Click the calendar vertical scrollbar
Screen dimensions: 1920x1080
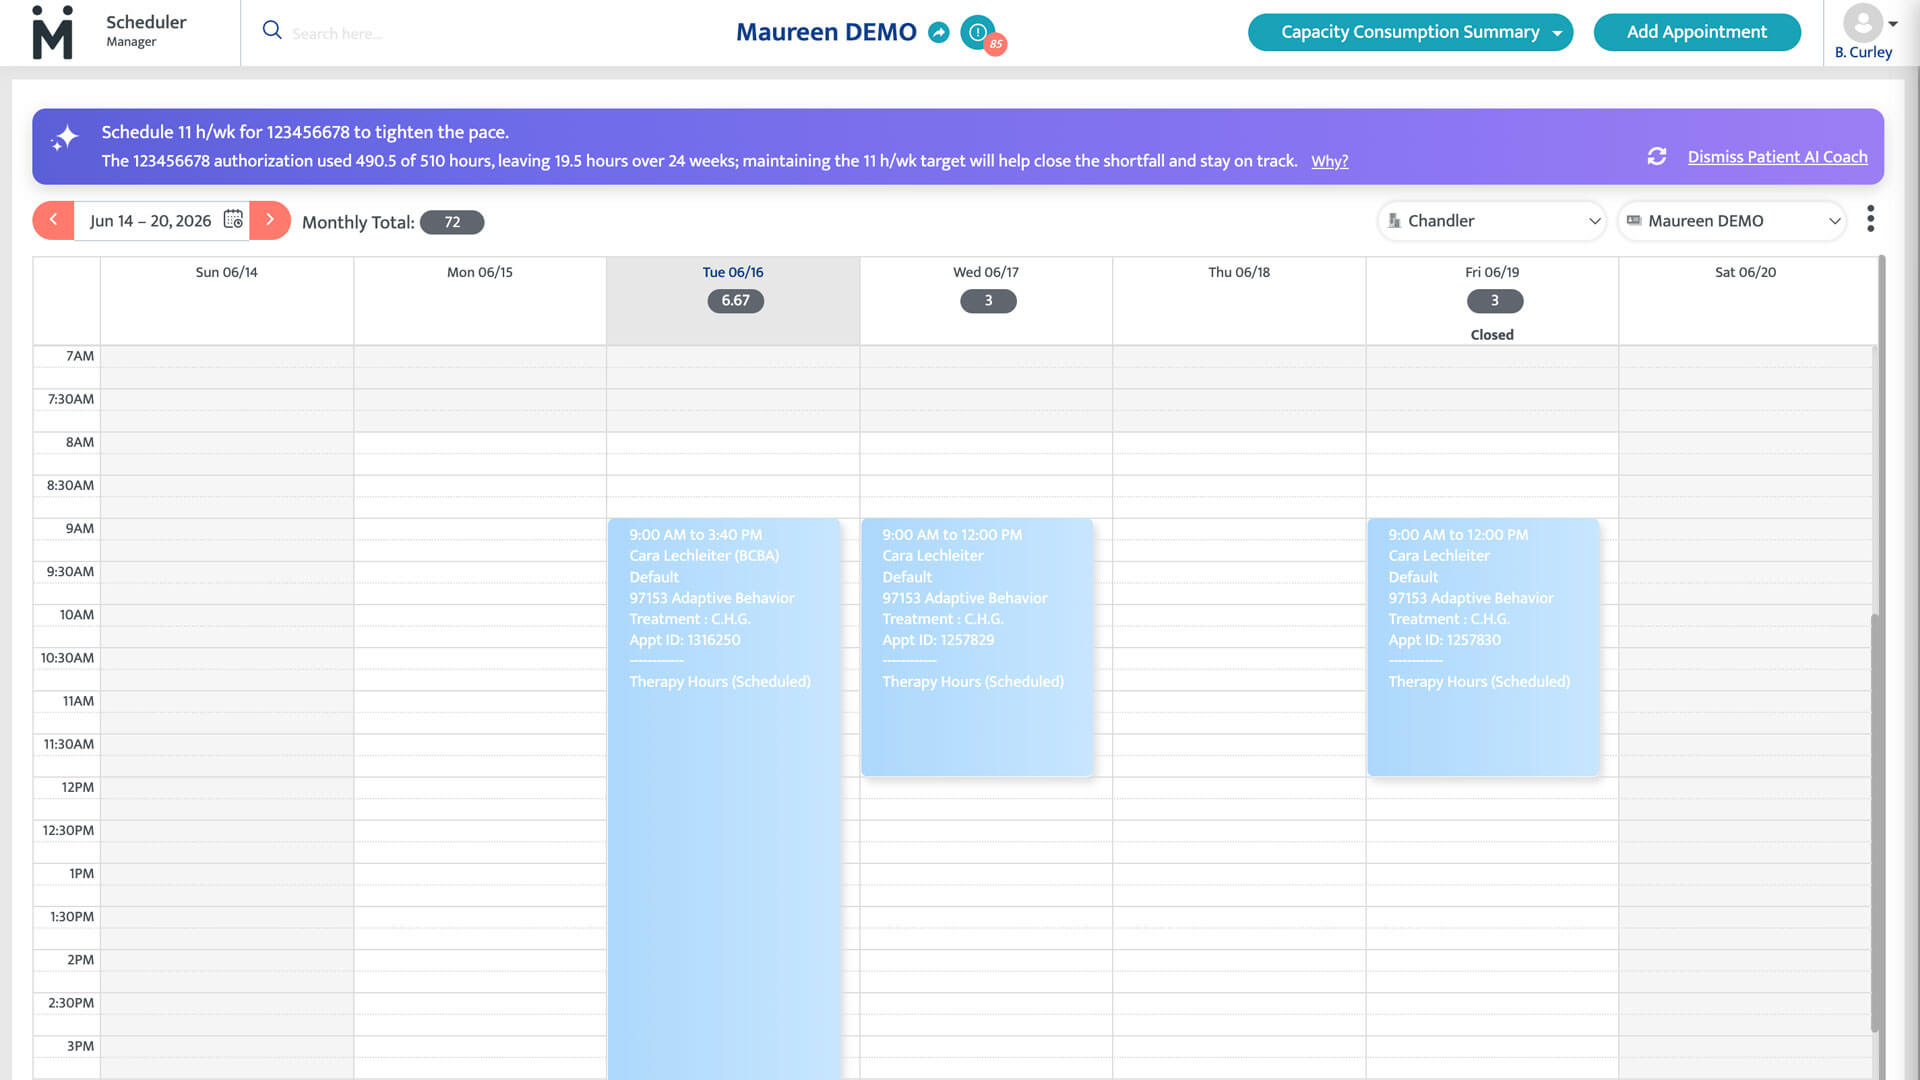coord(1875,822)
